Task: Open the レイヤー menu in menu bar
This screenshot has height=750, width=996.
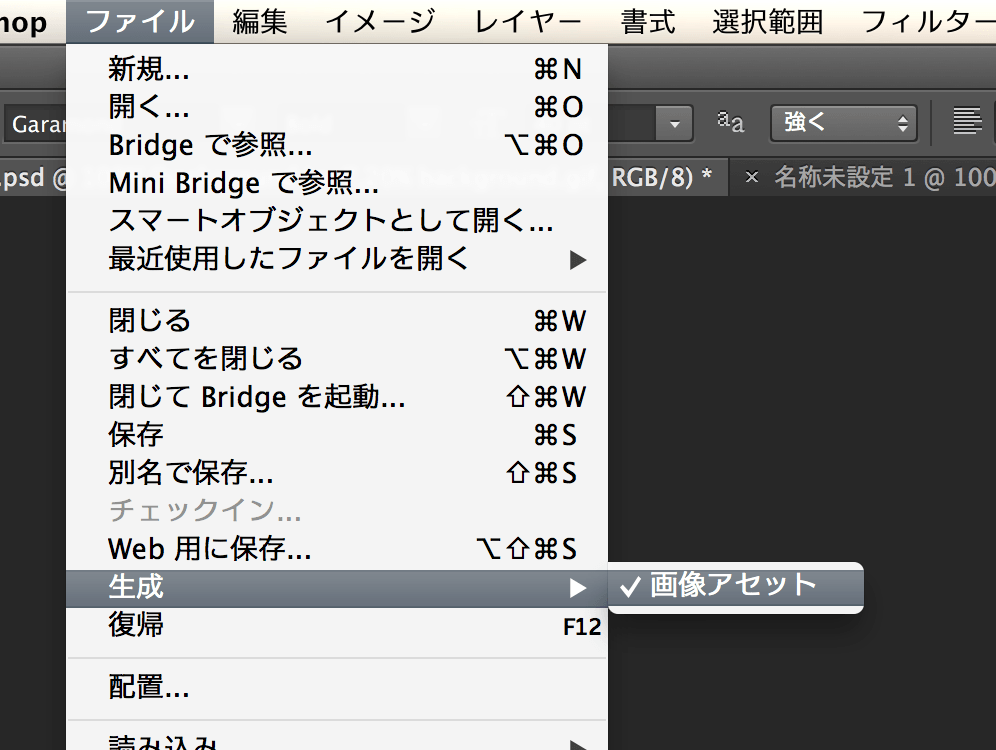Action: [528, 21]
